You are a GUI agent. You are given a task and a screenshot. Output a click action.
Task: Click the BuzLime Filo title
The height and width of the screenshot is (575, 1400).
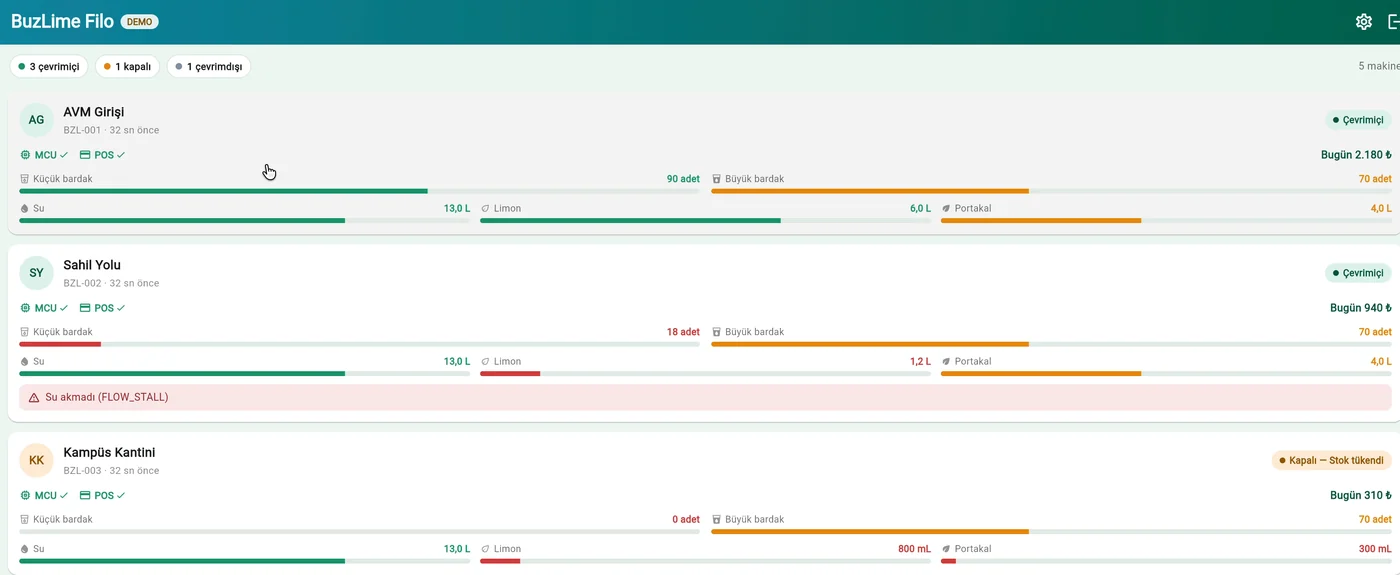pos(62,22)
